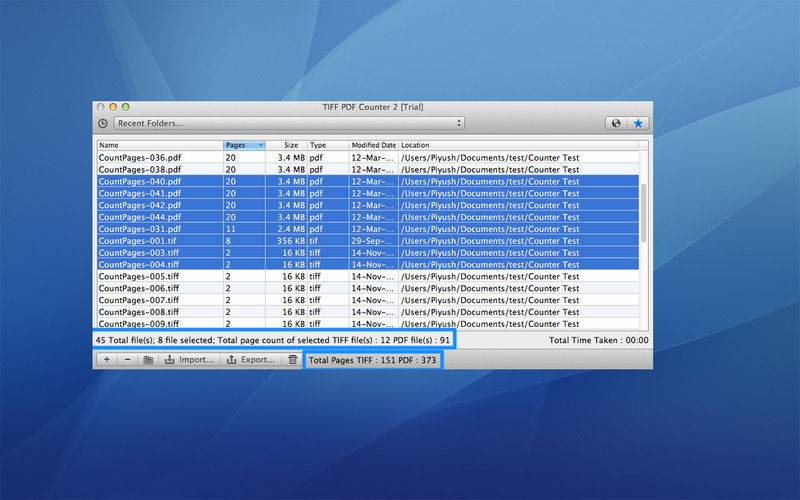800x500 pixels.
Task: Click the 45 Total file(s) status text
Action: 124,340
